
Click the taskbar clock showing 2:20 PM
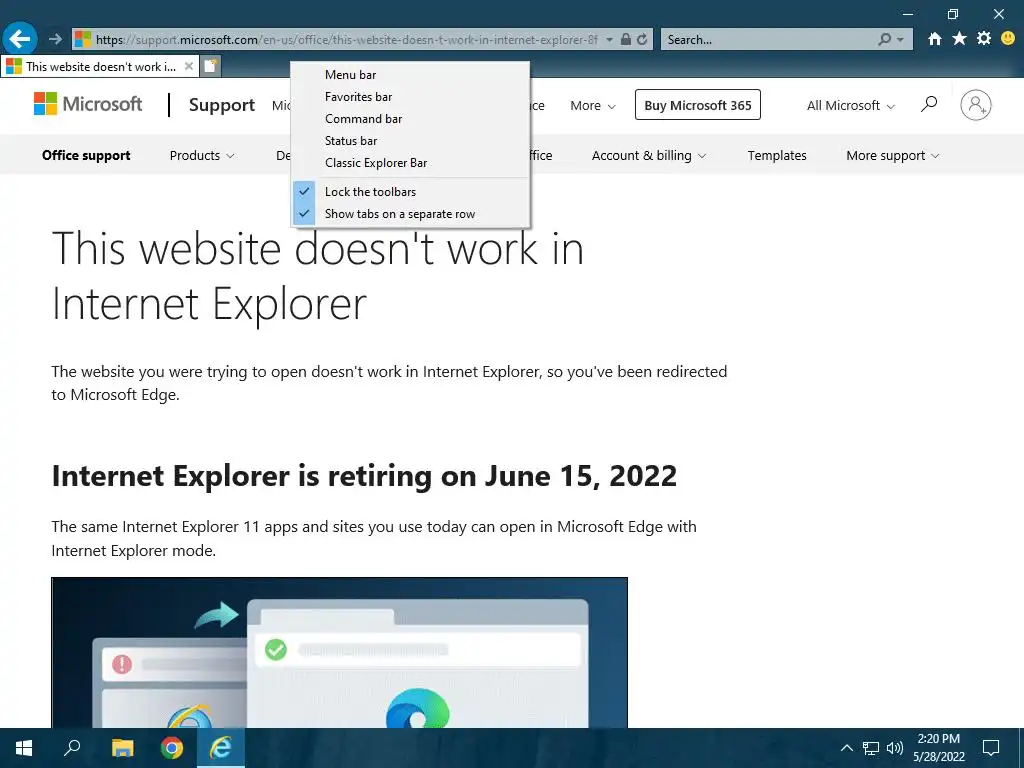(x=938, y=748)
